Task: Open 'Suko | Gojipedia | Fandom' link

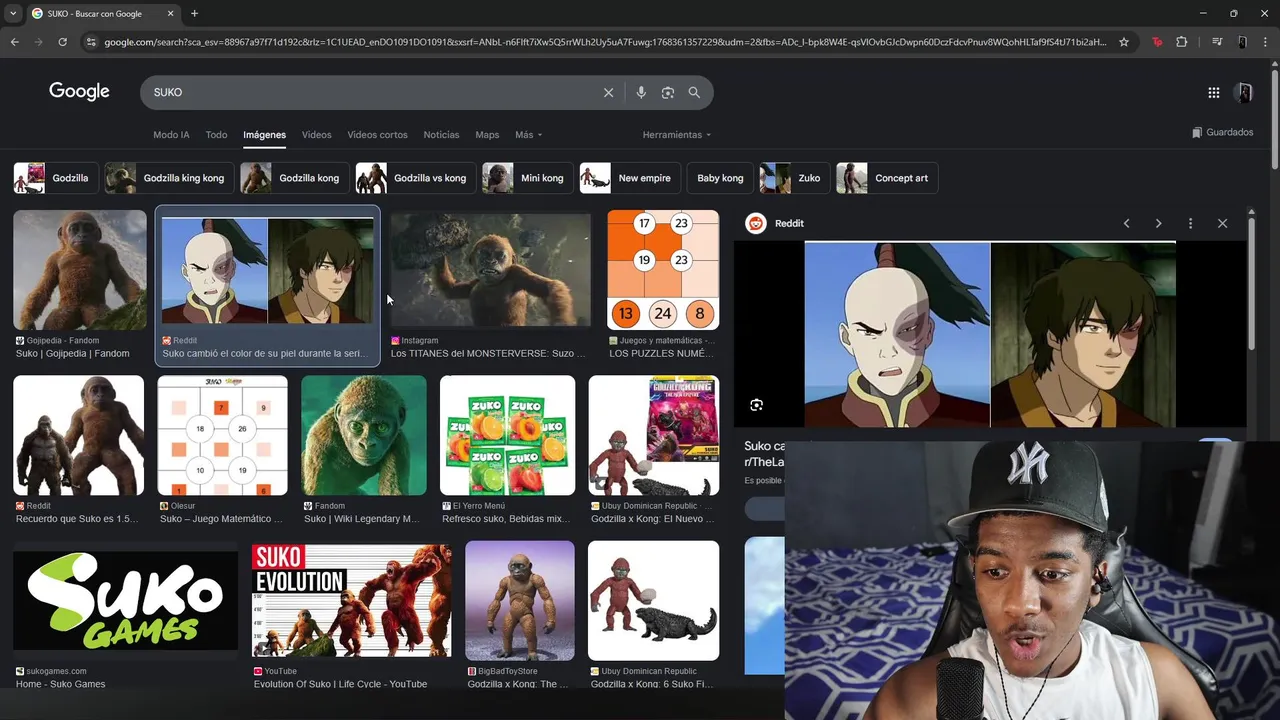Action: 73,353
